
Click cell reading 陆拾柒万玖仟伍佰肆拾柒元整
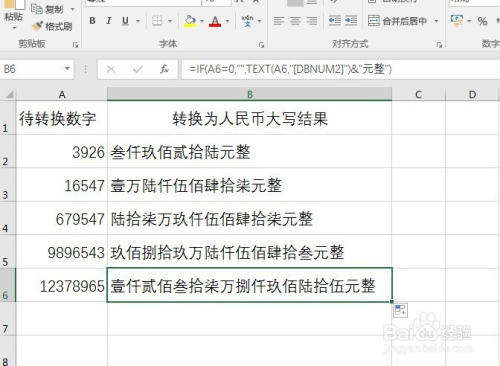coord(250,218)
